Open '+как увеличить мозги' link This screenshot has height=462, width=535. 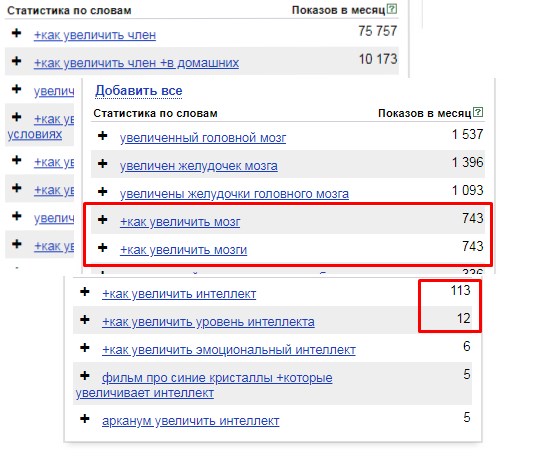(183, 250)
